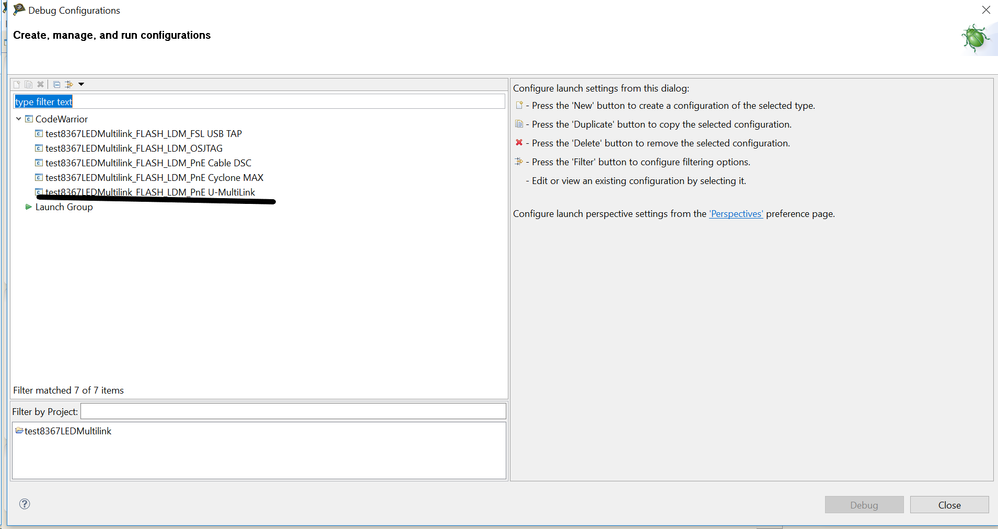Click the Close button in the dialog
Viewport: 998px width, 529px height.
949,505
